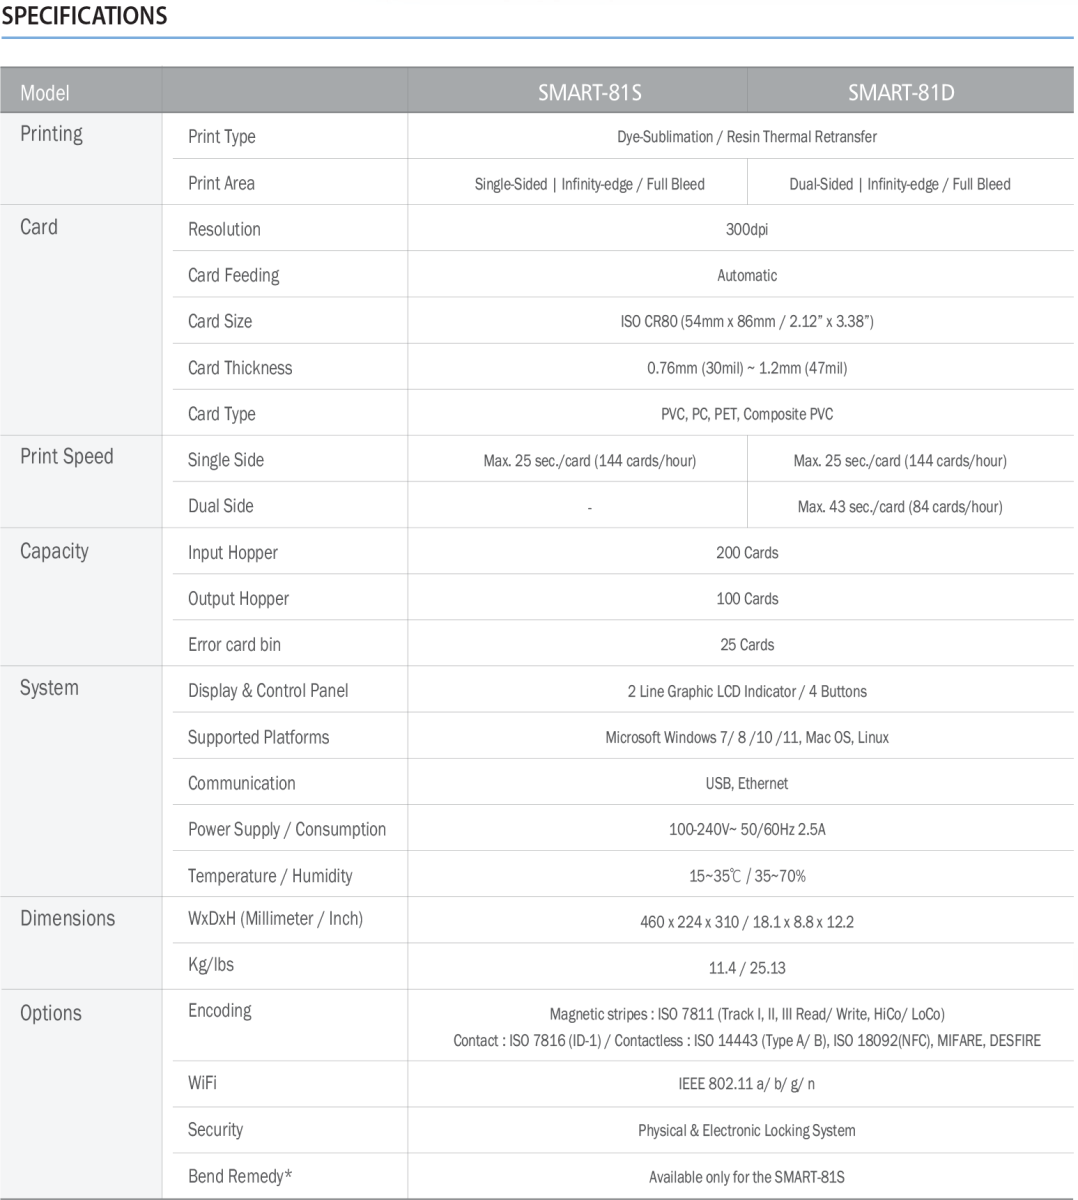Select the "25 Cards" value
The image size is (1078, 1200).
click(x=747, y=645)
